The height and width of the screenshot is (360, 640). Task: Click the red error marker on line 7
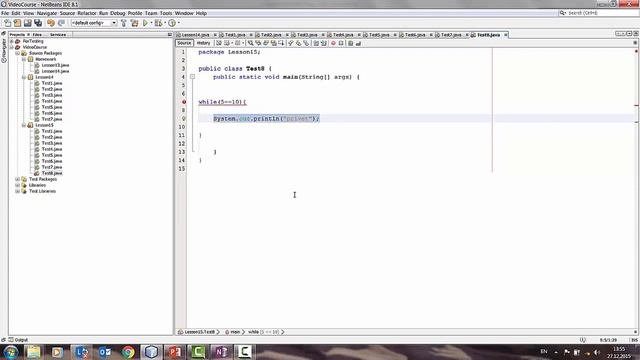tap(184, 102)
